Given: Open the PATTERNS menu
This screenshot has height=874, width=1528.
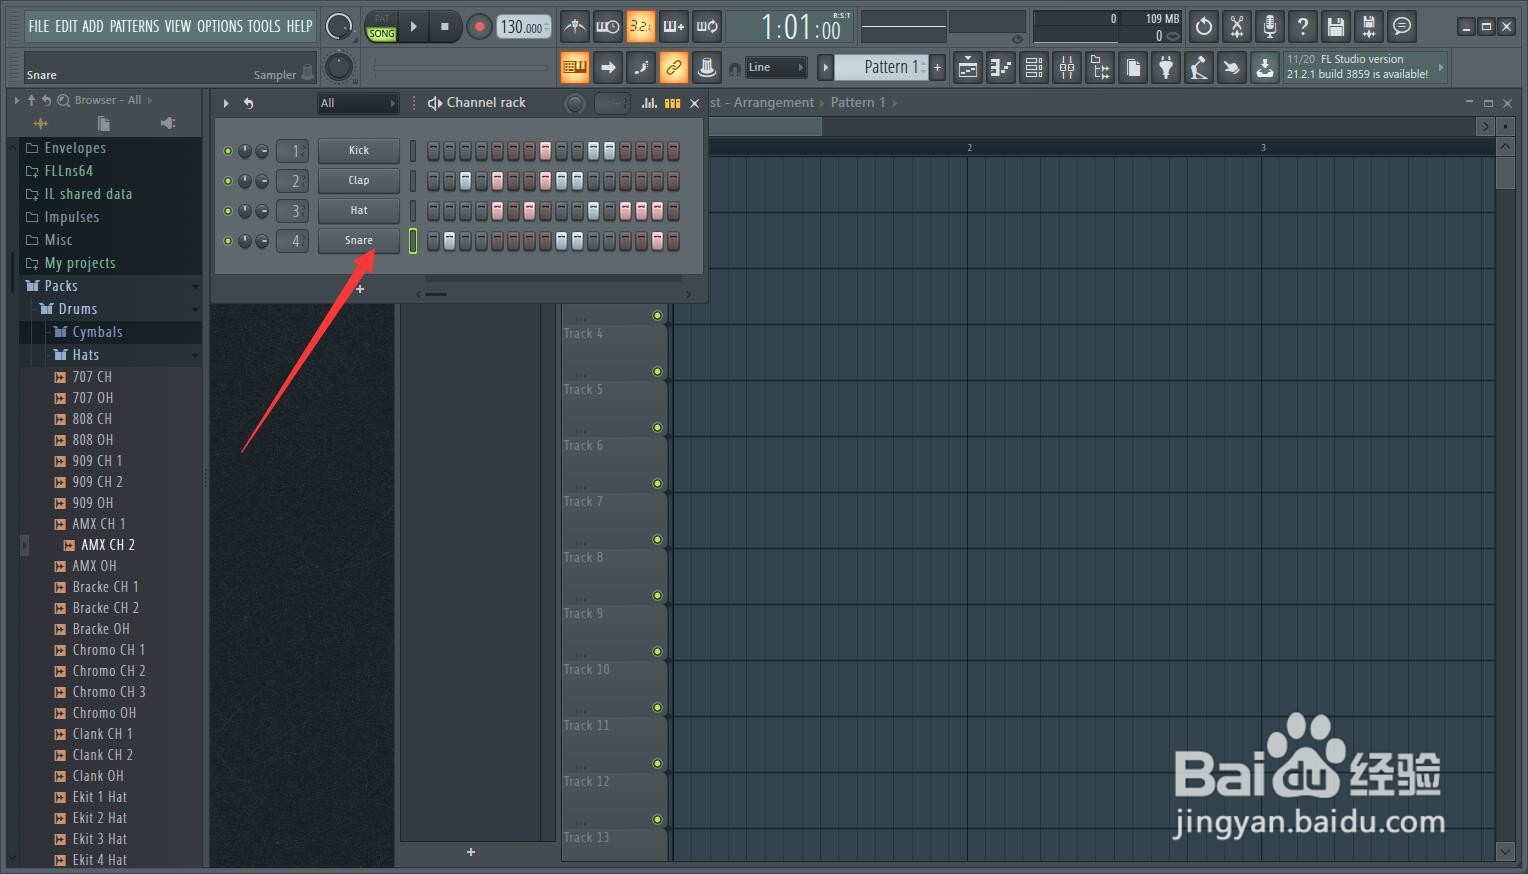Looking at the screenshot, I should pyautogui.click(x=134, y=26).
